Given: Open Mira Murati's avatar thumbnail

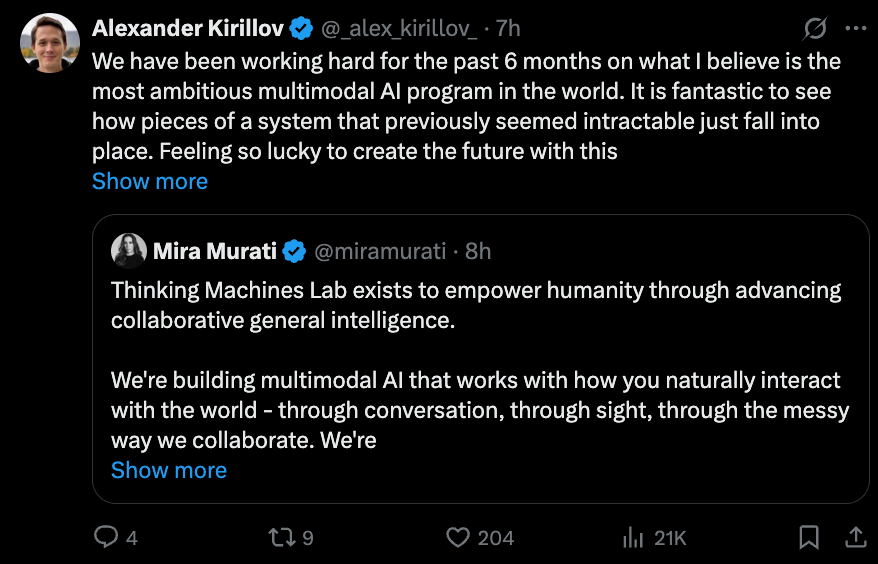Looking at the screenshot, I should 129,251.
